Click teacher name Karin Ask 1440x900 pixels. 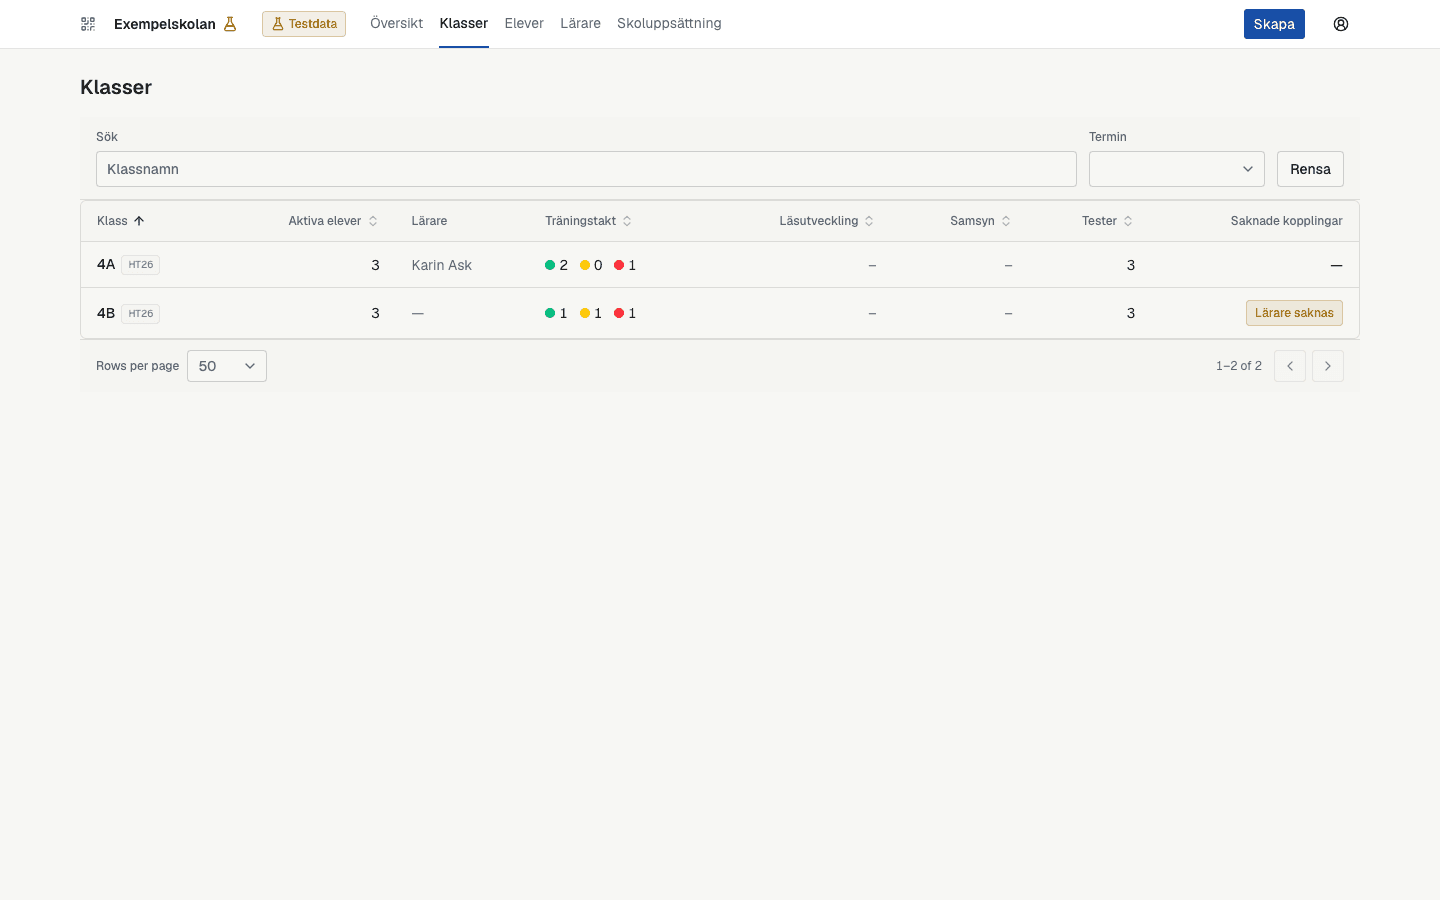(441, 265)
